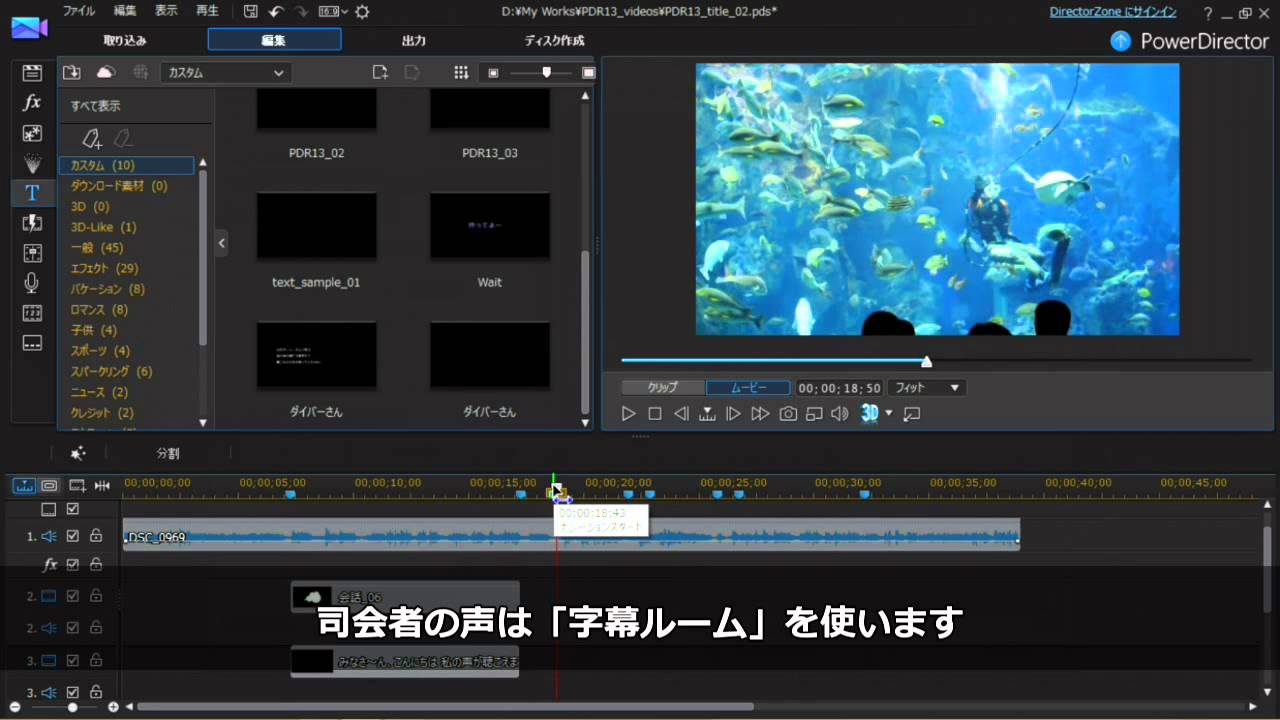Image resolution: width=1280 pixels, height=720 pixels.
Task: Open the PiP Objects Room icon
Action: [32, 132]
